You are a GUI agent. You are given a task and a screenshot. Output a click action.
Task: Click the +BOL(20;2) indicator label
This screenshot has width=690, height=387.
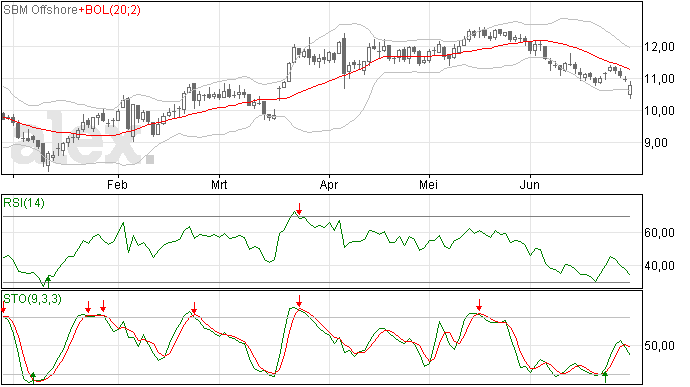click(x=110, y=10)
